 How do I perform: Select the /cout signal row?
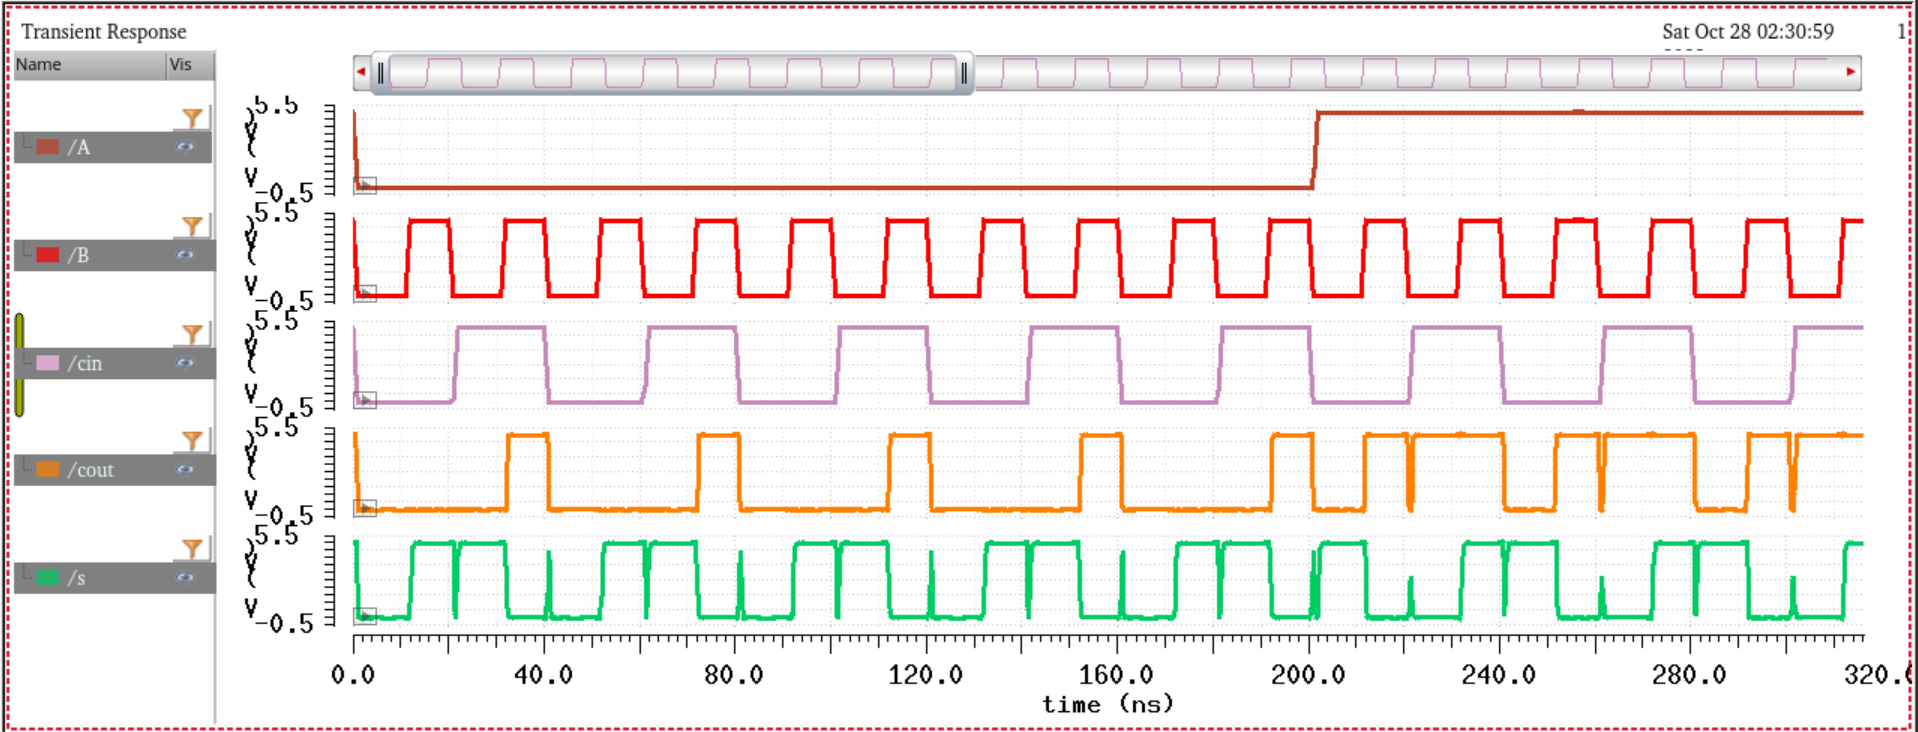114,470
